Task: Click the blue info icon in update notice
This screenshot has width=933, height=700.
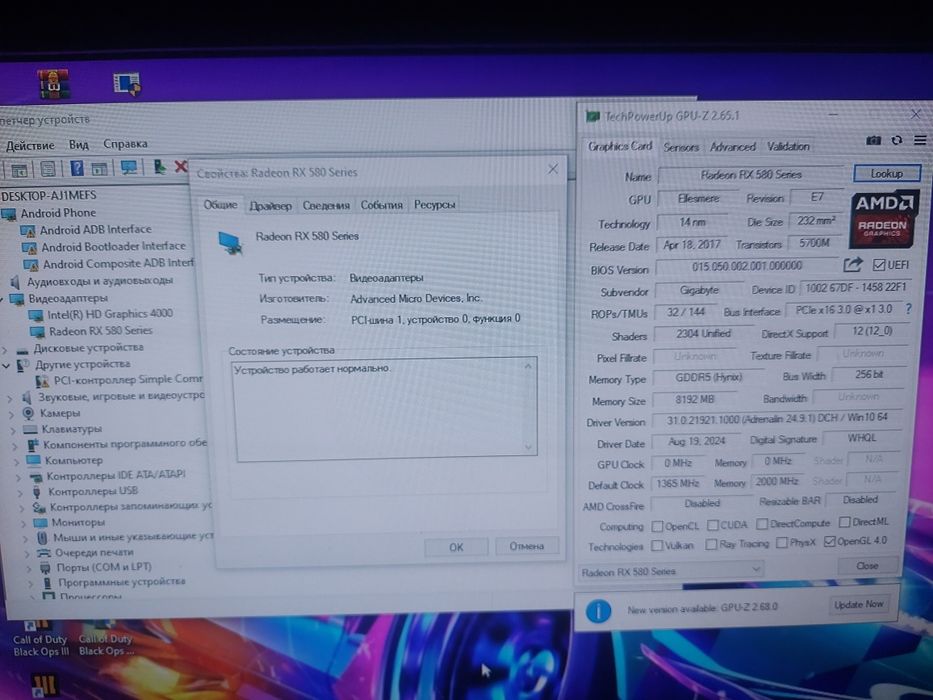Action: [x=598, y=611]
